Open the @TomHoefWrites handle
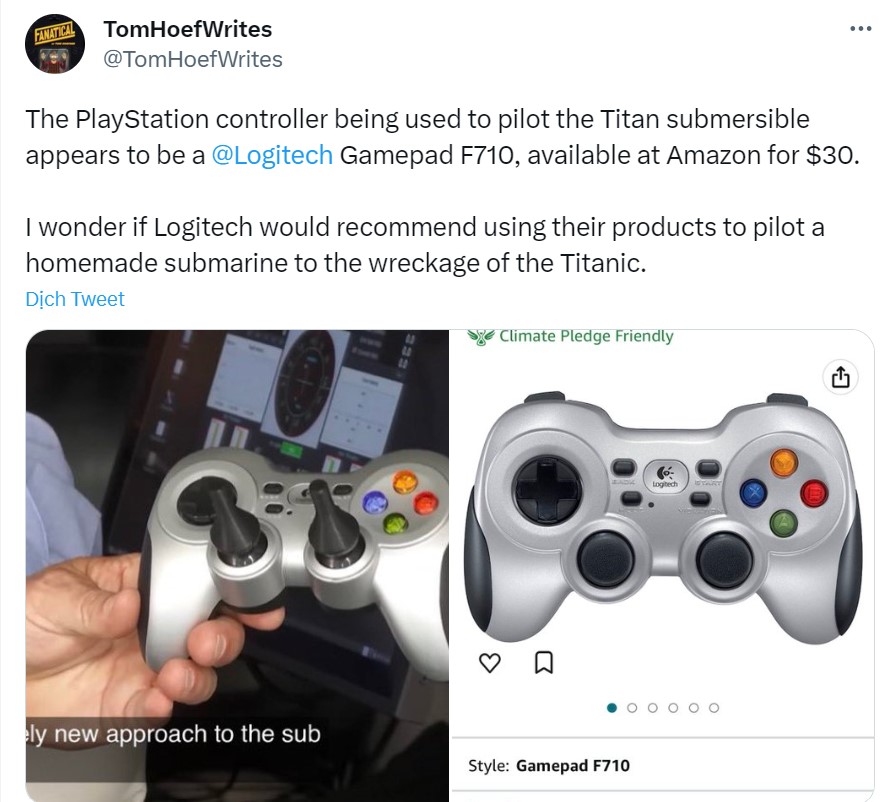The height and width of the screenshot is (802, 895). tap(192, 59)
